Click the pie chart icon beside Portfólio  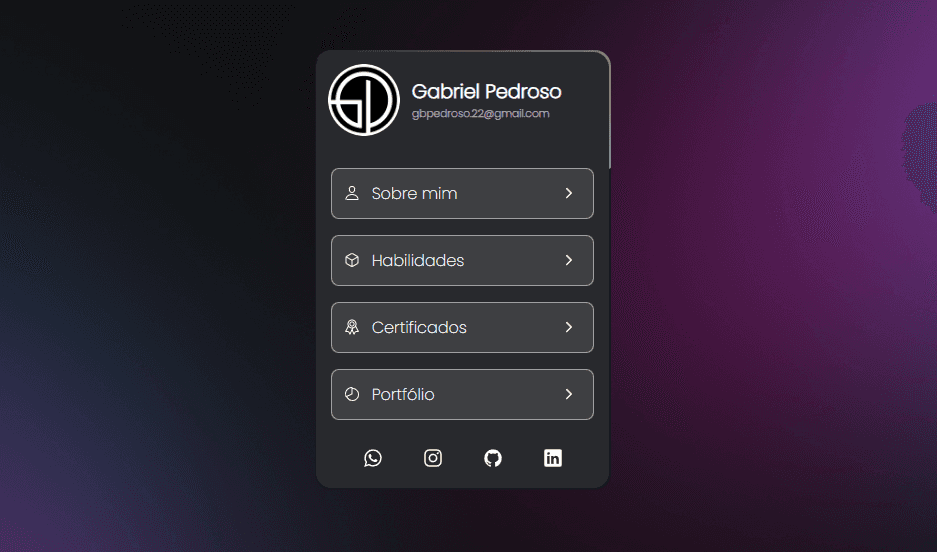click(x=352, y=394)
